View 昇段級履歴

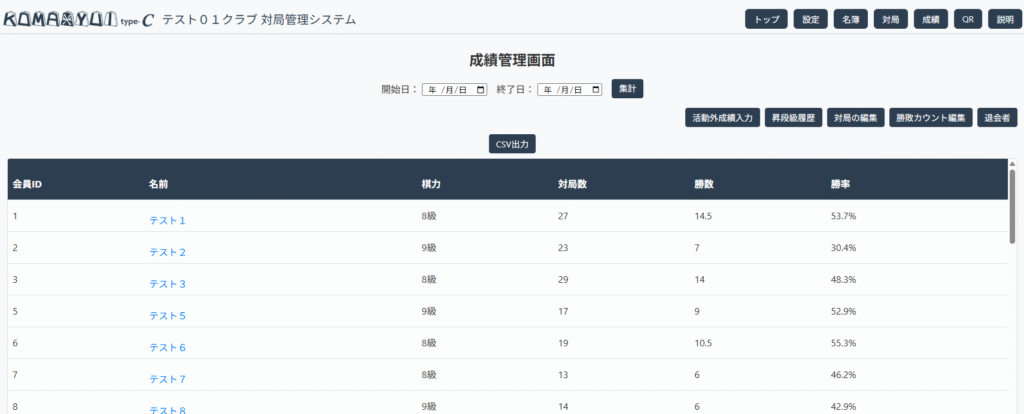[794, 117]
